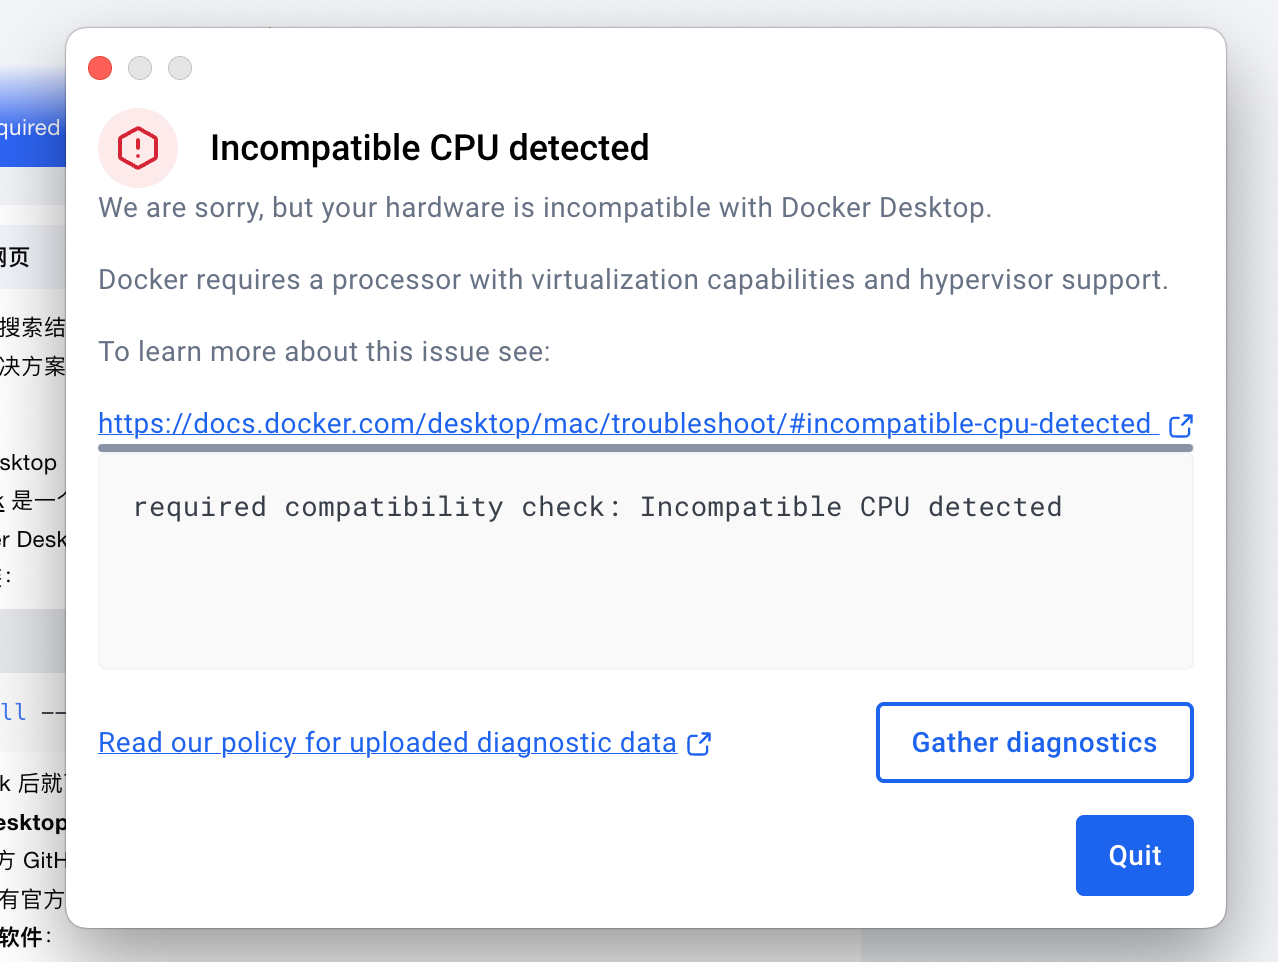Click the grayed-out zoom window button

tap(180, 68)
